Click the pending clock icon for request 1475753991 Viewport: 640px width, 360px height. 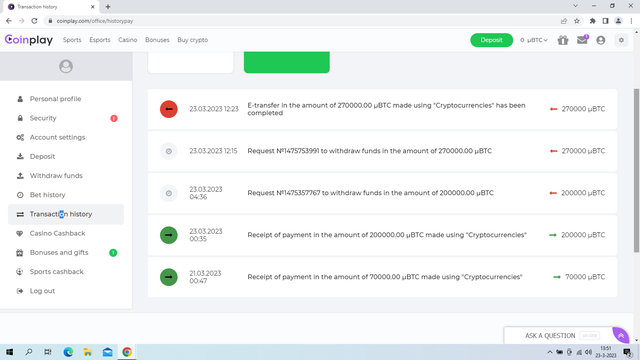(x=169, y=151)
